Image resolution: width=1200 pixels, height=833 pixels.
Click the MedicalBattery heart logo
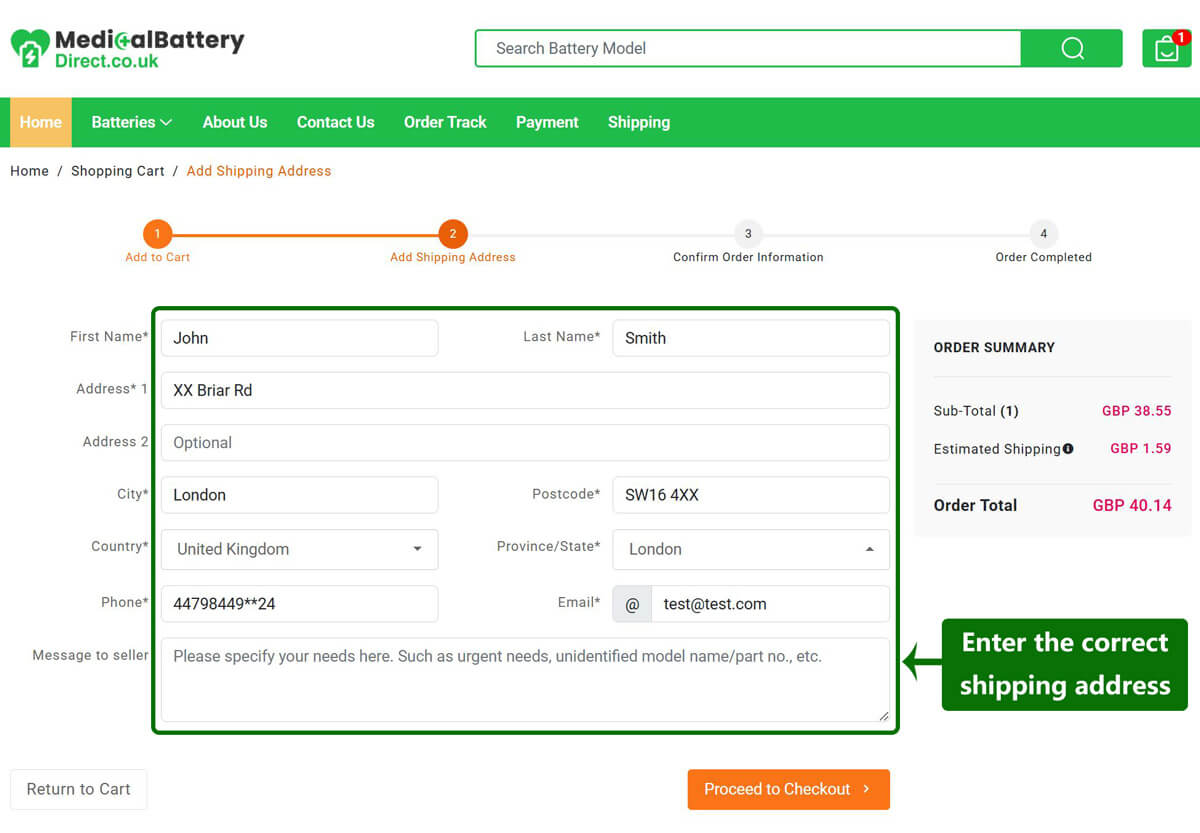coord(28,47)
